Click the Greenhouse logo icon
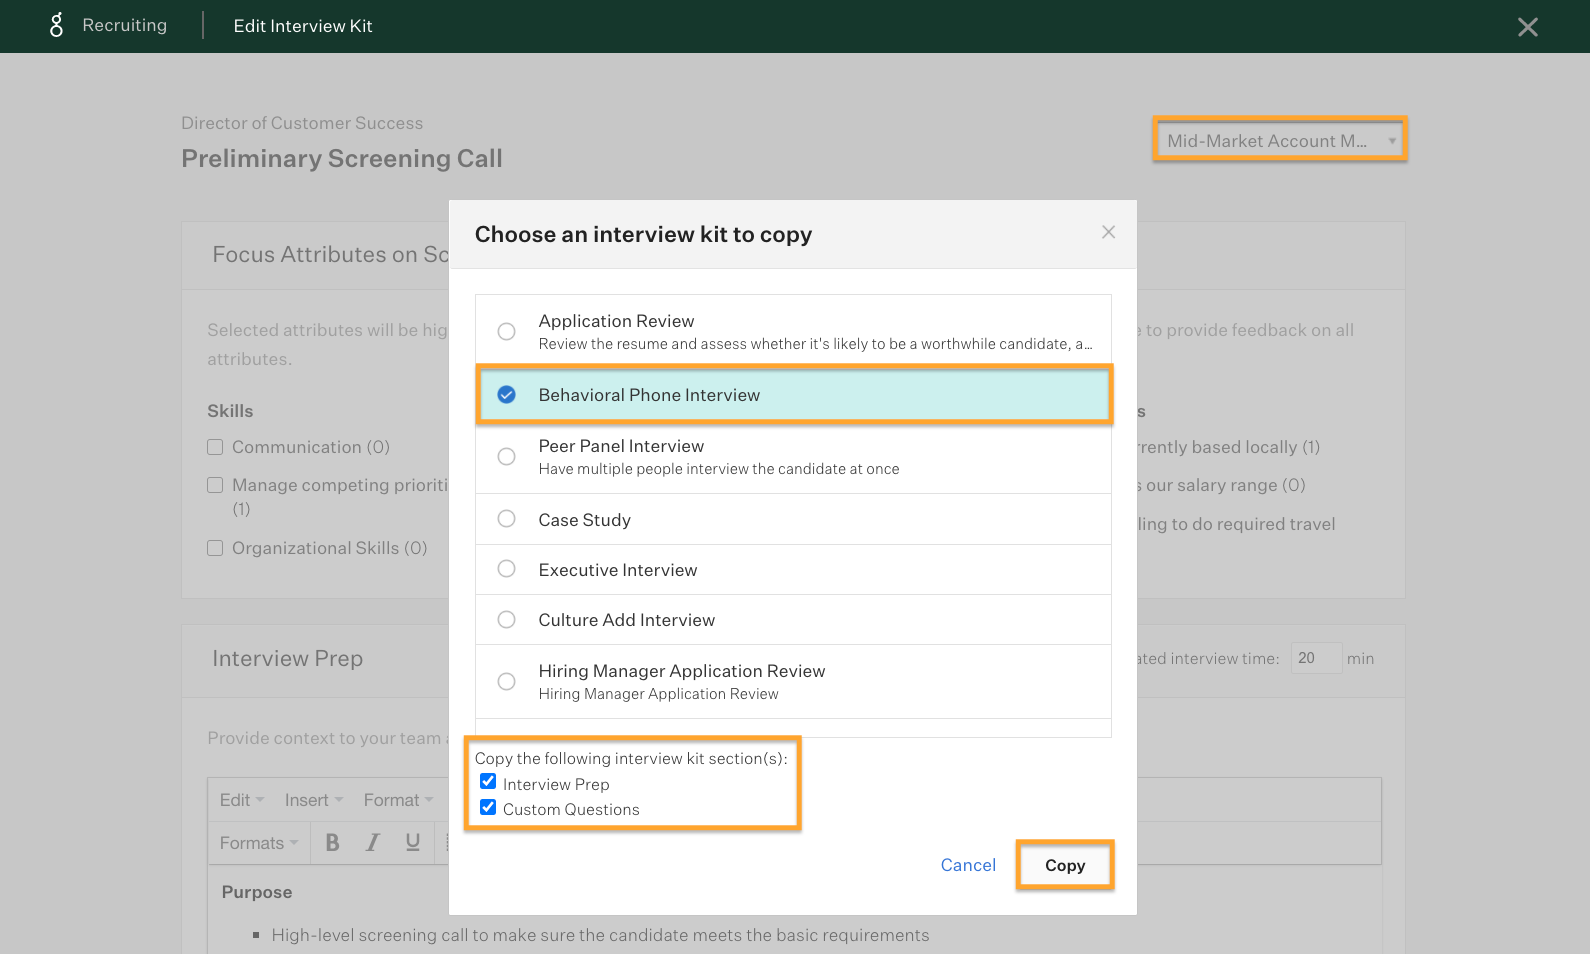This screenshot has width=1590, height=954. [x=56, y=25]
